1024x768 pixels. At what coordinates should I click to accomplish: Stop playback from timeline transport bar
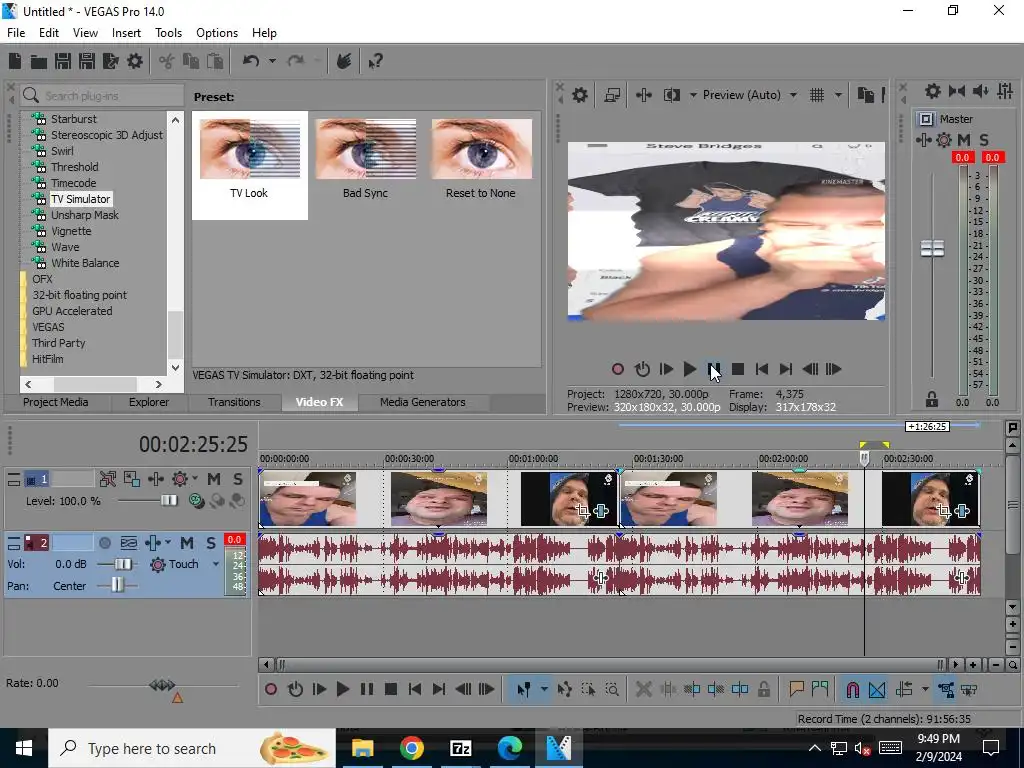pyautogui.click(x=391, y=689)
